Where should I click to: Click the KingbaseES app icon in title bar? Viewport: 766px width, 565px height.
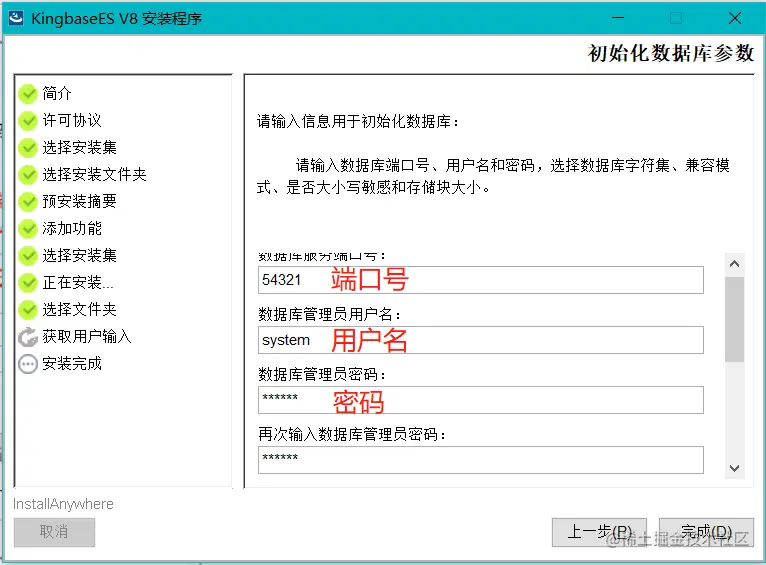point(16,18)
